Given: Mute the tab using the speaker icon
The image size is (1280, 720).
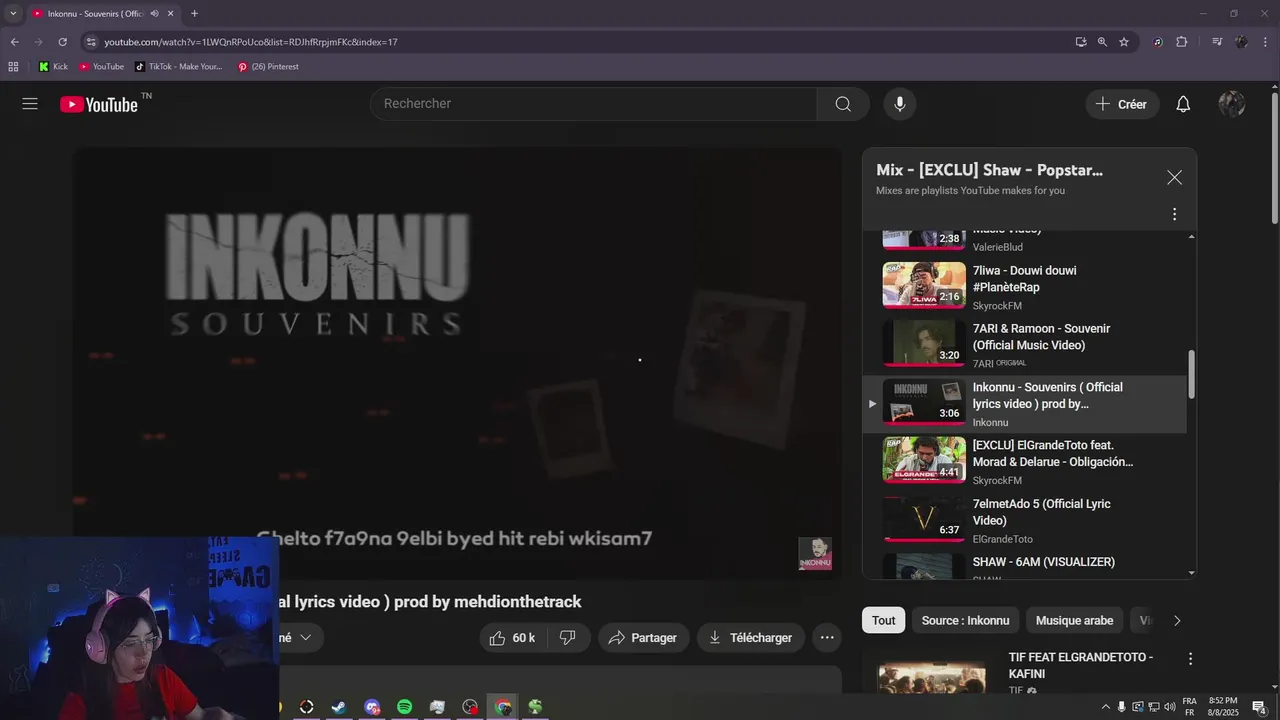Looking at the screenshot, I should coord(154,14).
